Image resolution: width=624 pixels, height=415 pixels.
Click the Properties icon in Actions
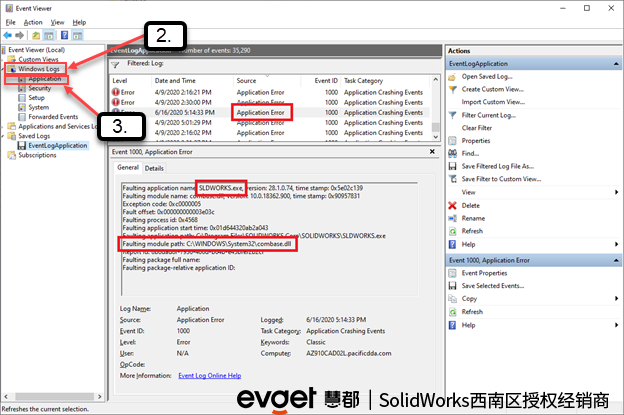(452, 141)
